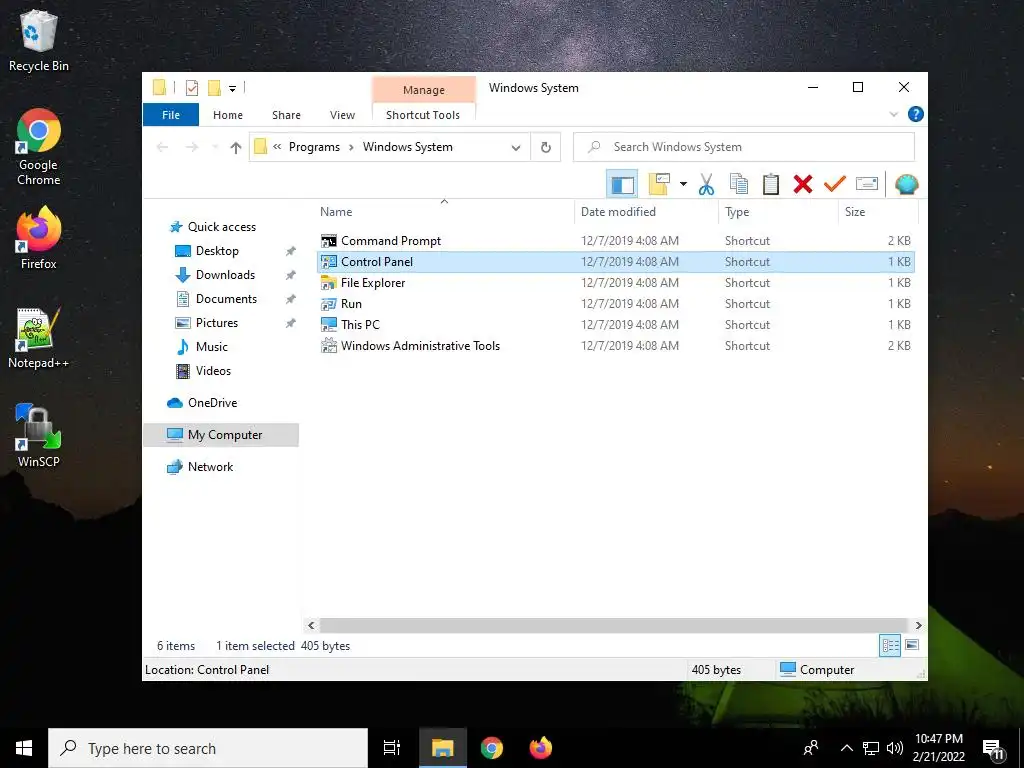Click the orange checkmark Properties icon
This screenshot has width=1024, height=768.
[835, 184]
